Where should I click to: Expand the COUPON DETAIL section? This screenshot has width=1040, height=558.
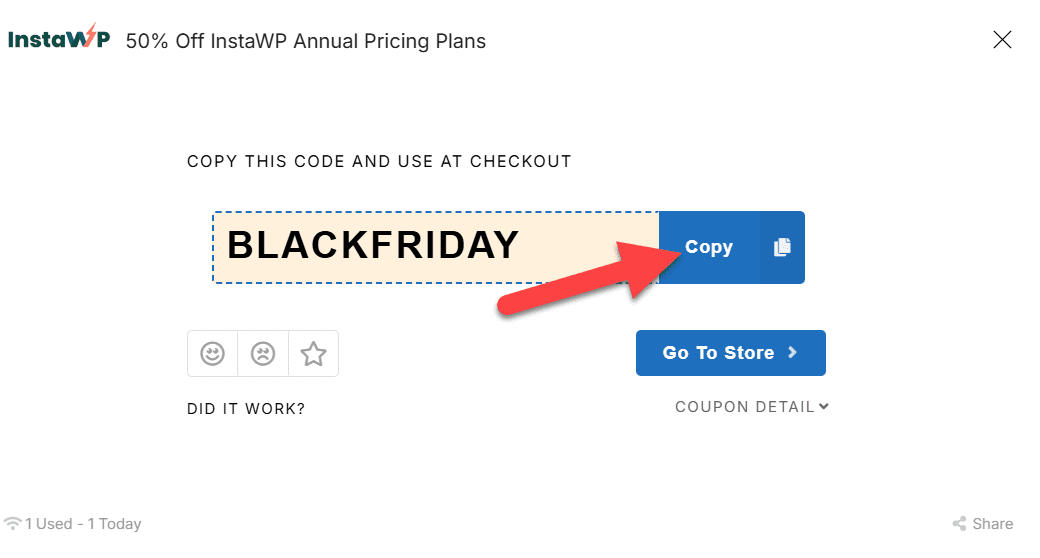click(751, 407)
